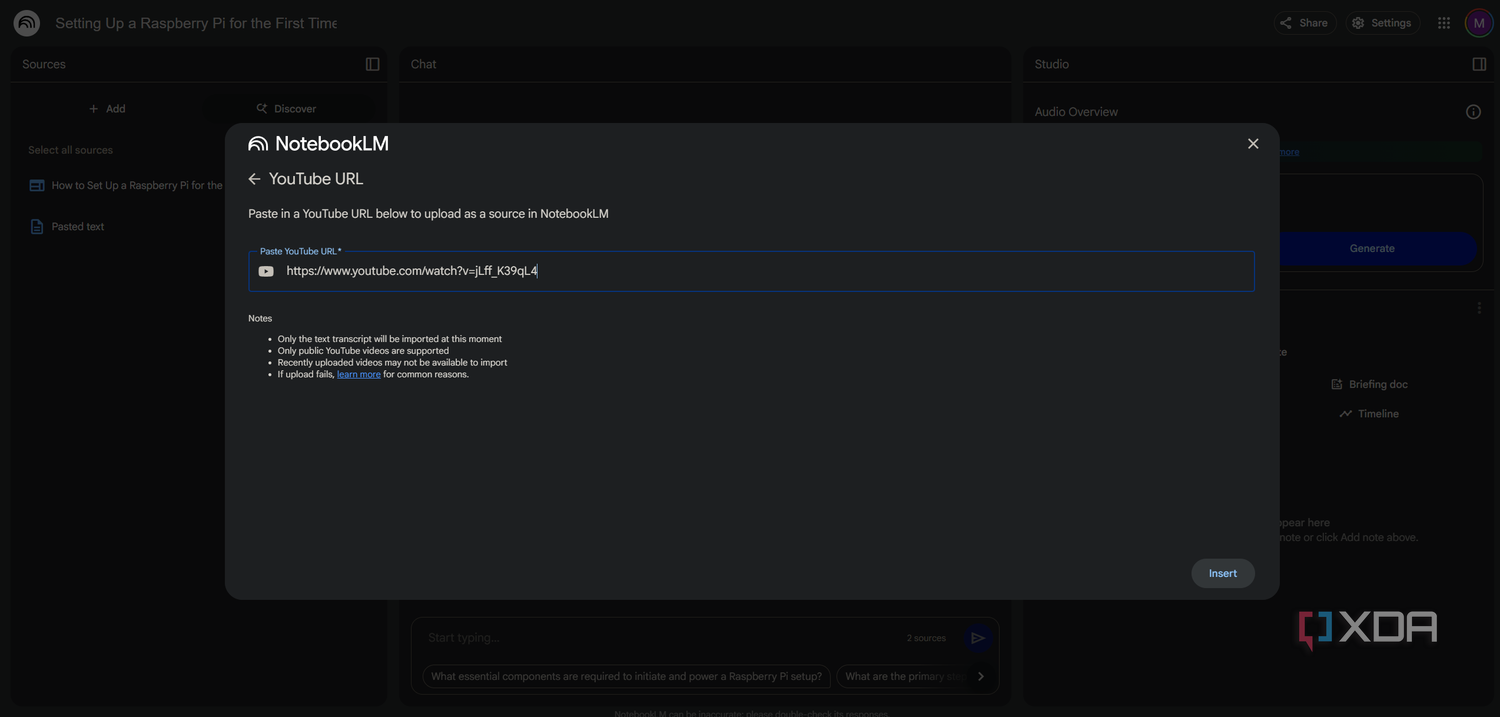
Task: Click the notebook title 'Setting Up a Raspberry Pi'
Action: [x=196, y=23]
